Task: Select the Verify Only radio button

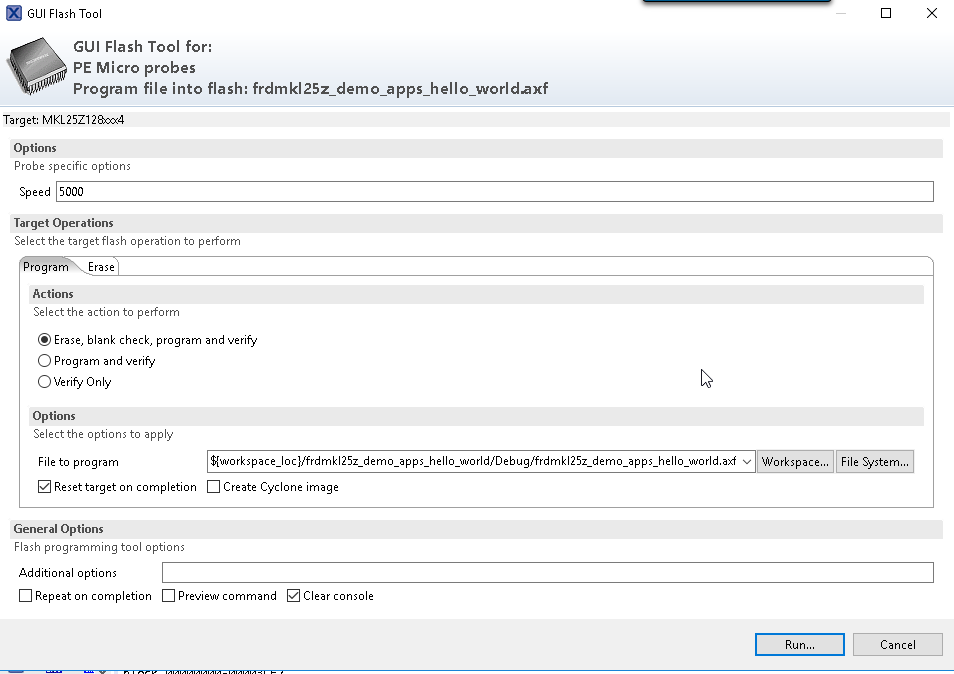Action: point(44,382)
